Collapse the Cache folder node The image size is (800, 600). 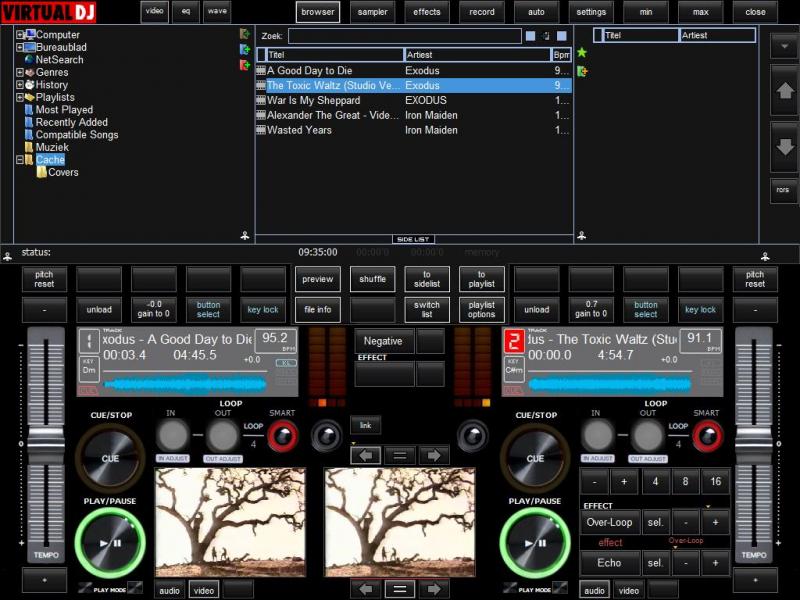coord(19,160)
